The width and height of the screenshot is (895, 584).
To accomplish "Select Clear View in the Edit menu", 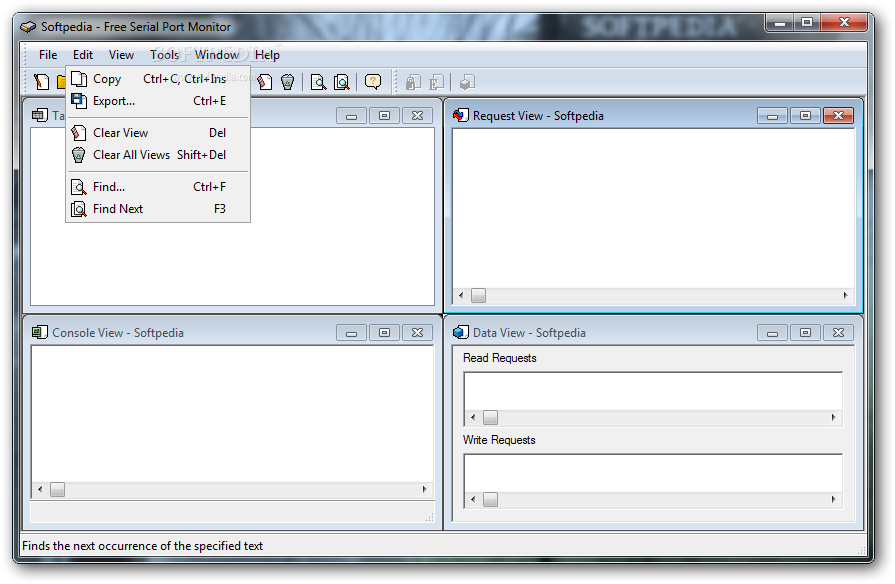I will (x=158, y=133).
